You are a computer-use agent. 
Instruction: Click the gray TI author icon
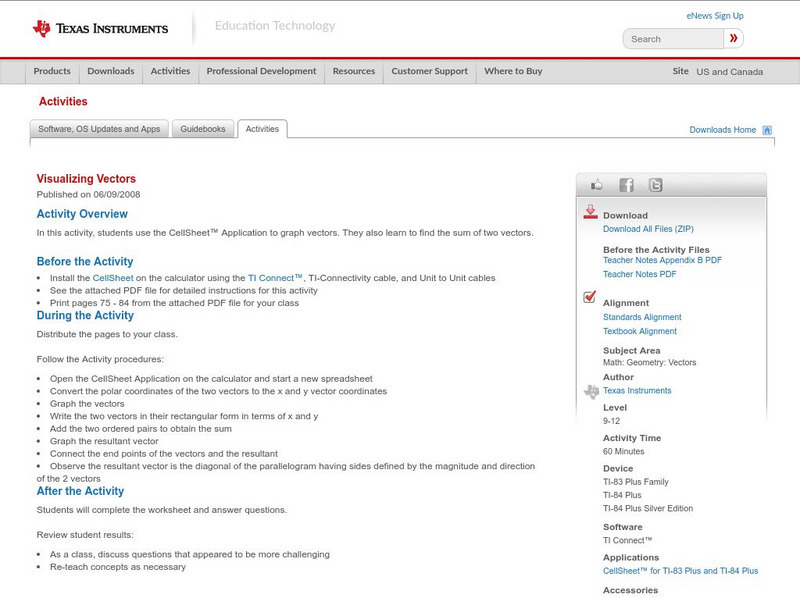[x=591, y=392]
